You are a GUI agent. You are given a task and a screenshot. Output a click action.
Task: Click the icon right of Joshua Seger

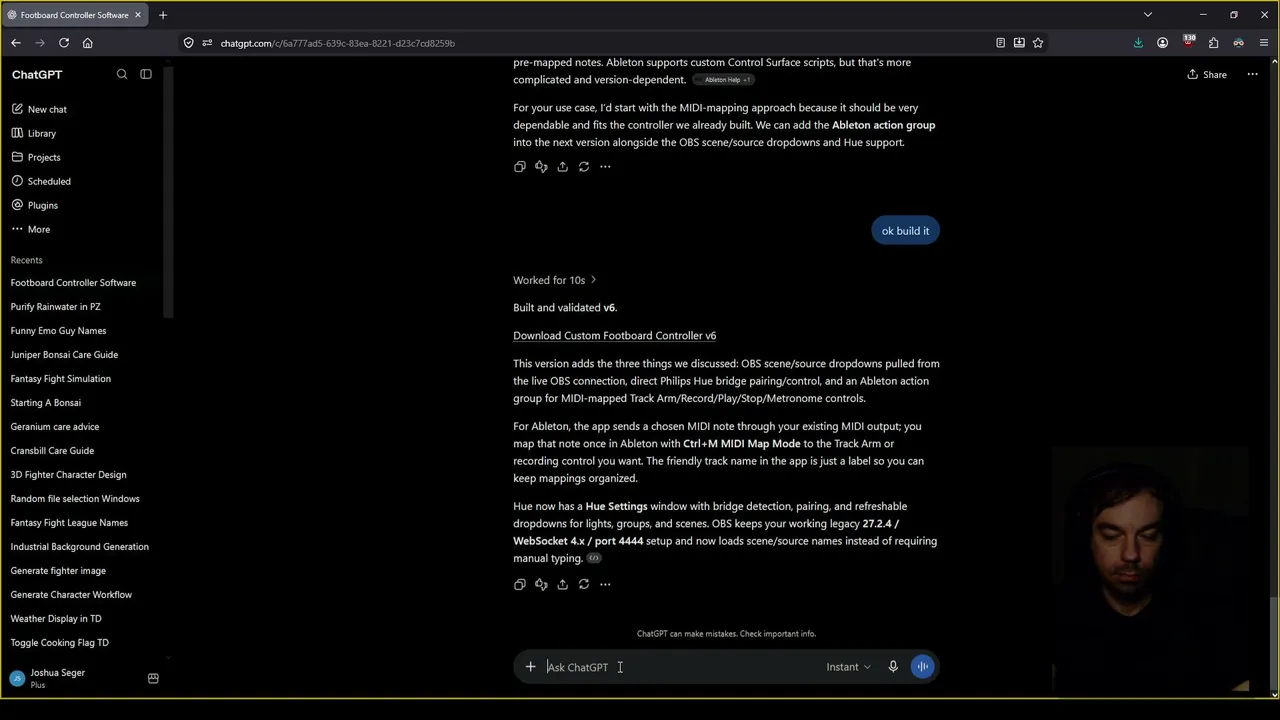[153, 678]
